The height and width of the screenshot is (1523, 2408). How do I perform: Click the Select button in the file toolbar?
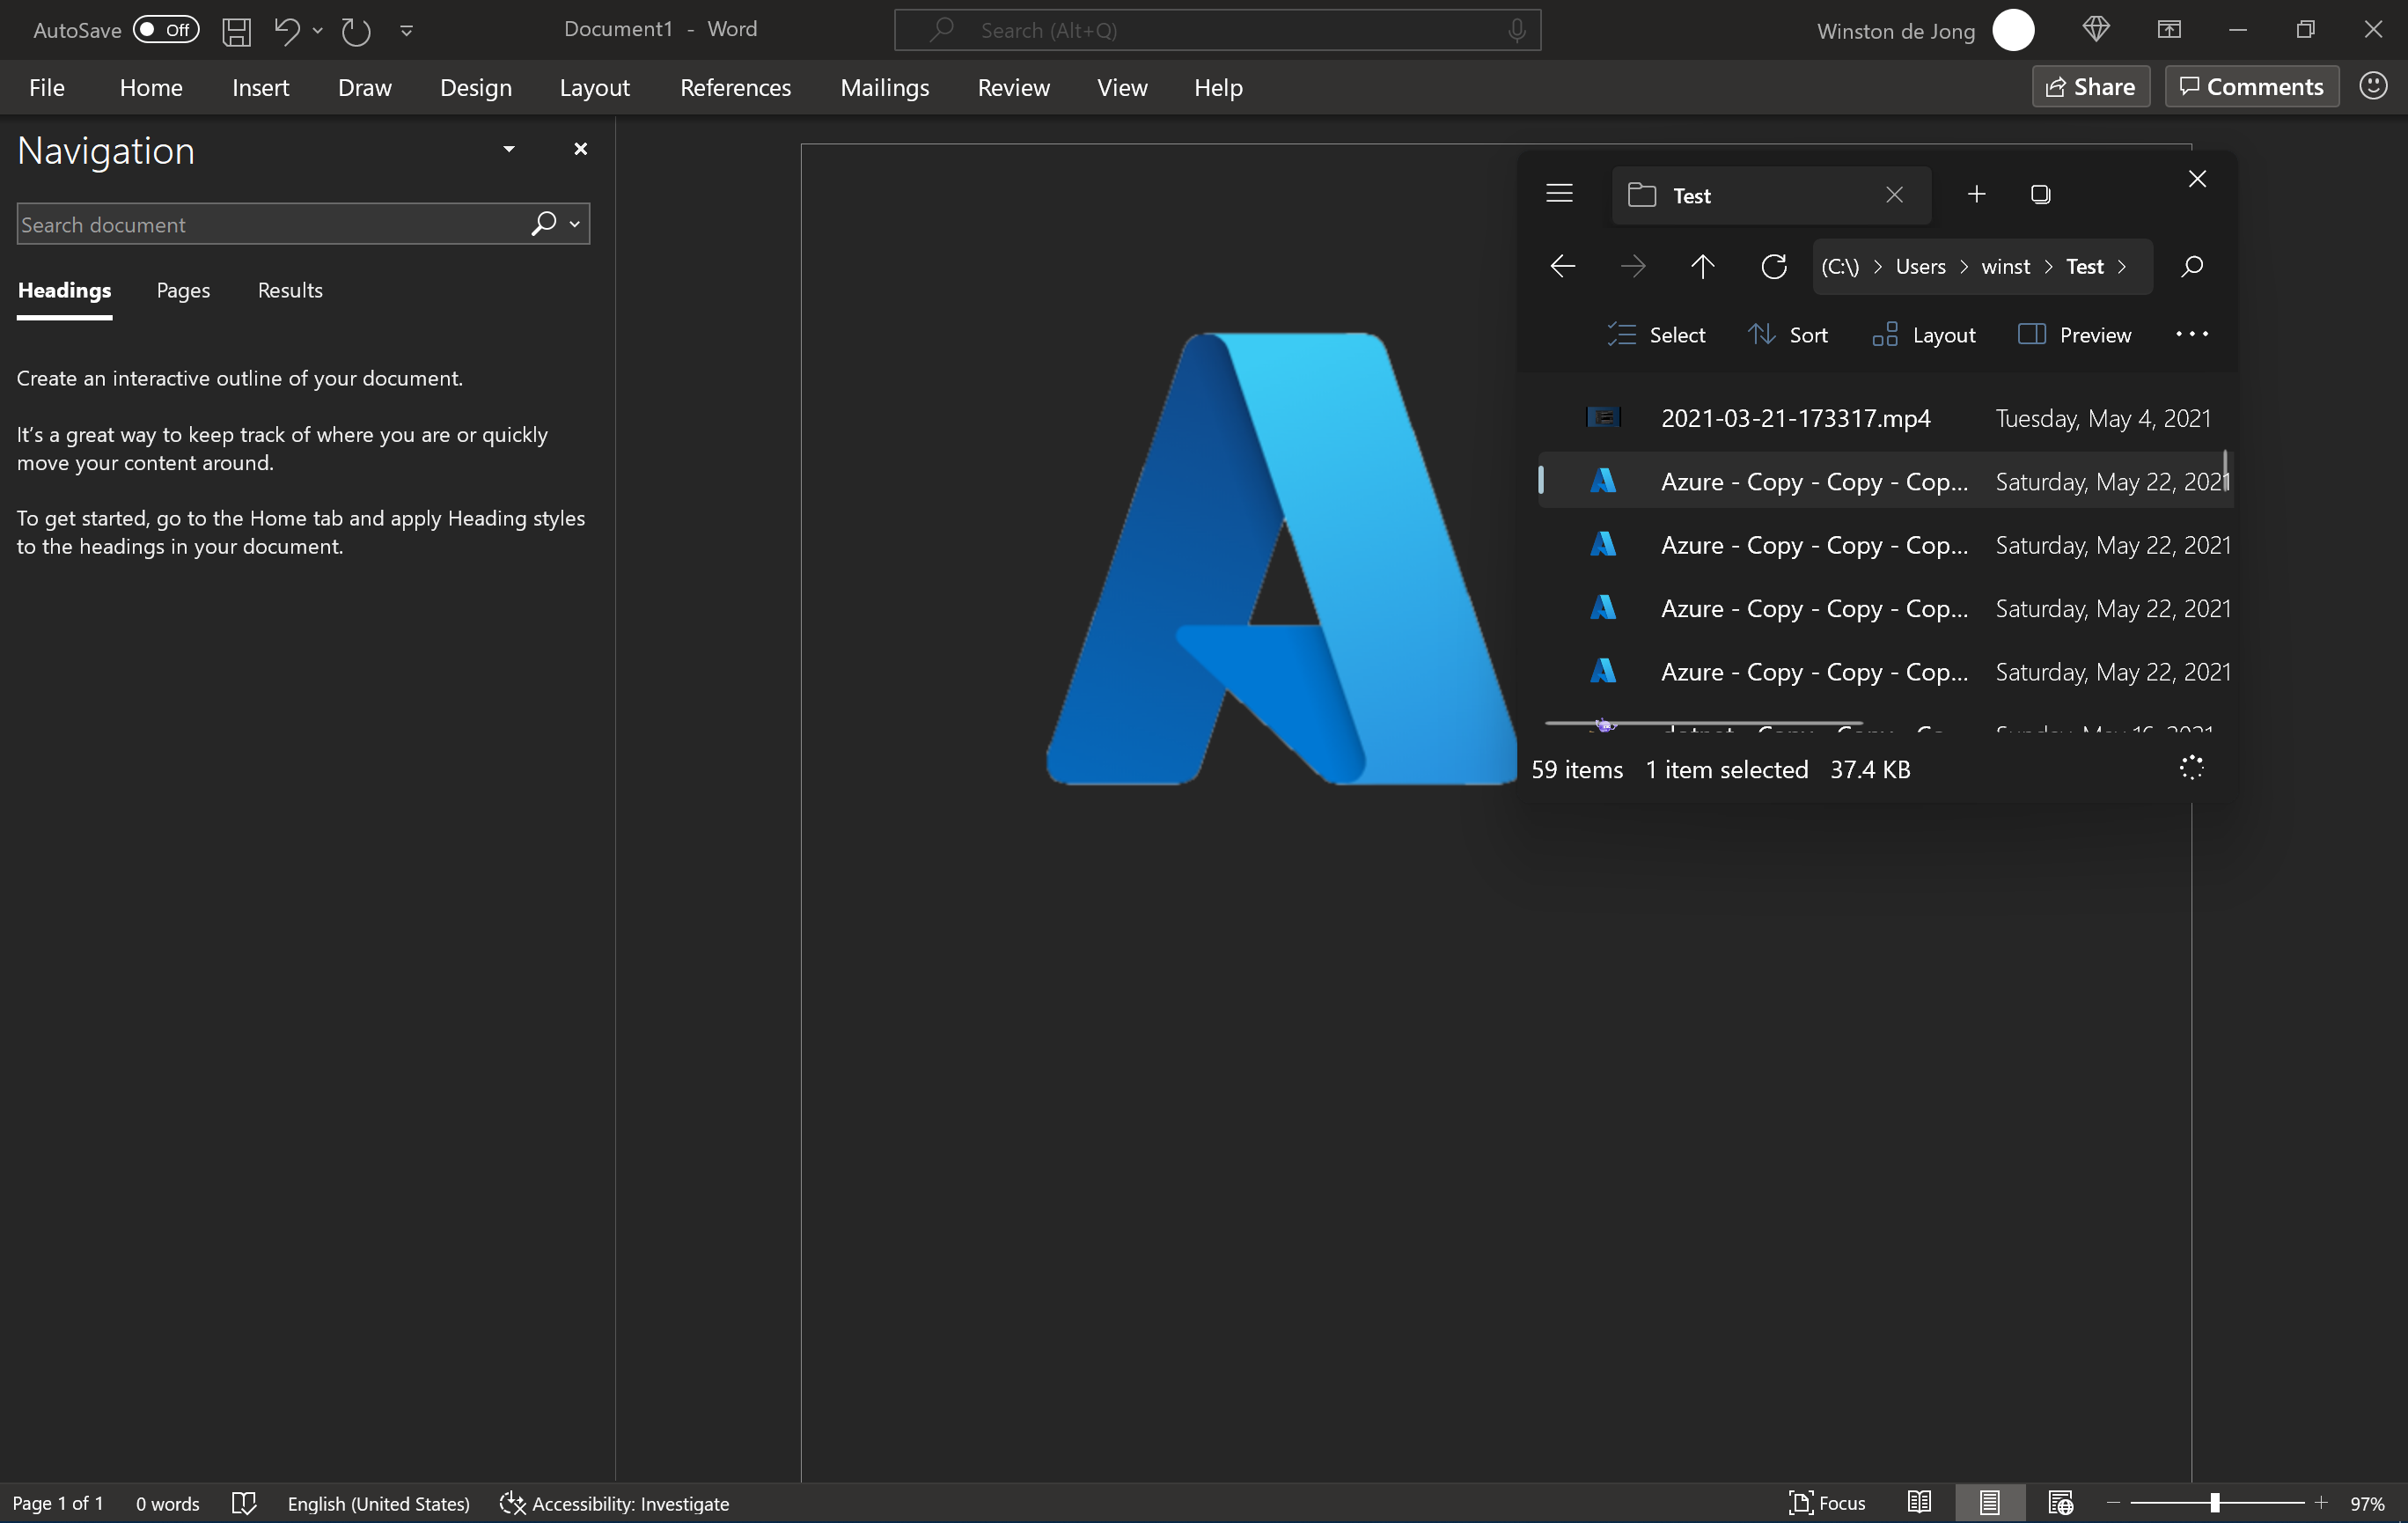click(x=1656, y=335)
